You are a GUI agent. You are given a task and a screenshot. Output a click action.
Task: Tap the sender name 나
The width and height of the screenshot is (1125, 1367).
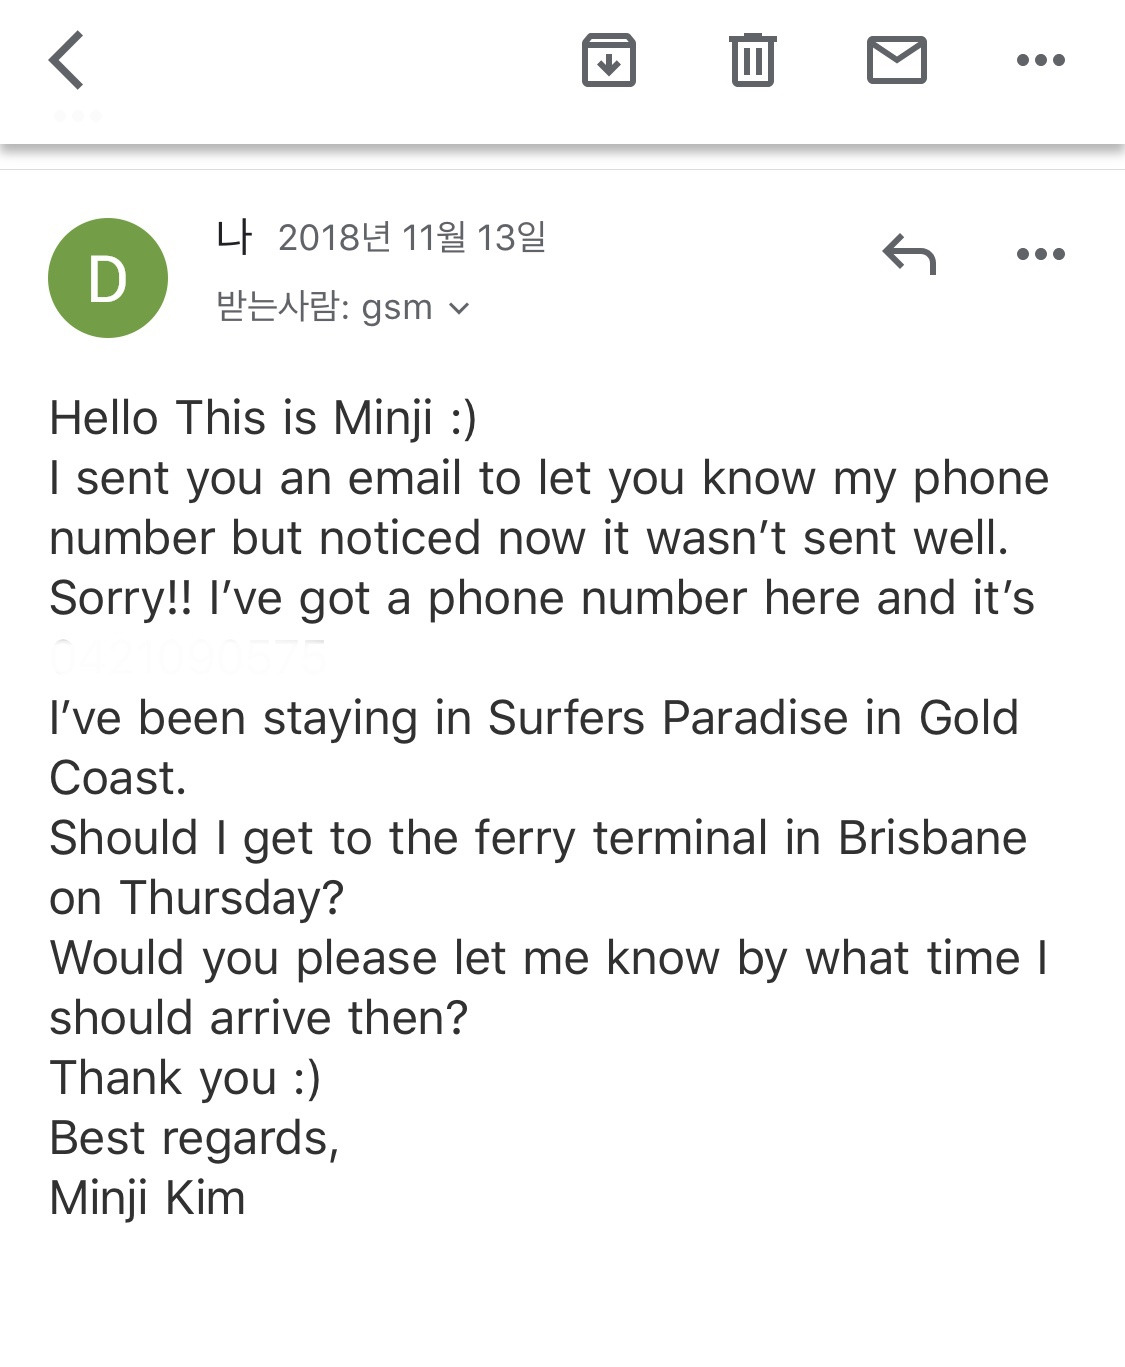(233, 238)
